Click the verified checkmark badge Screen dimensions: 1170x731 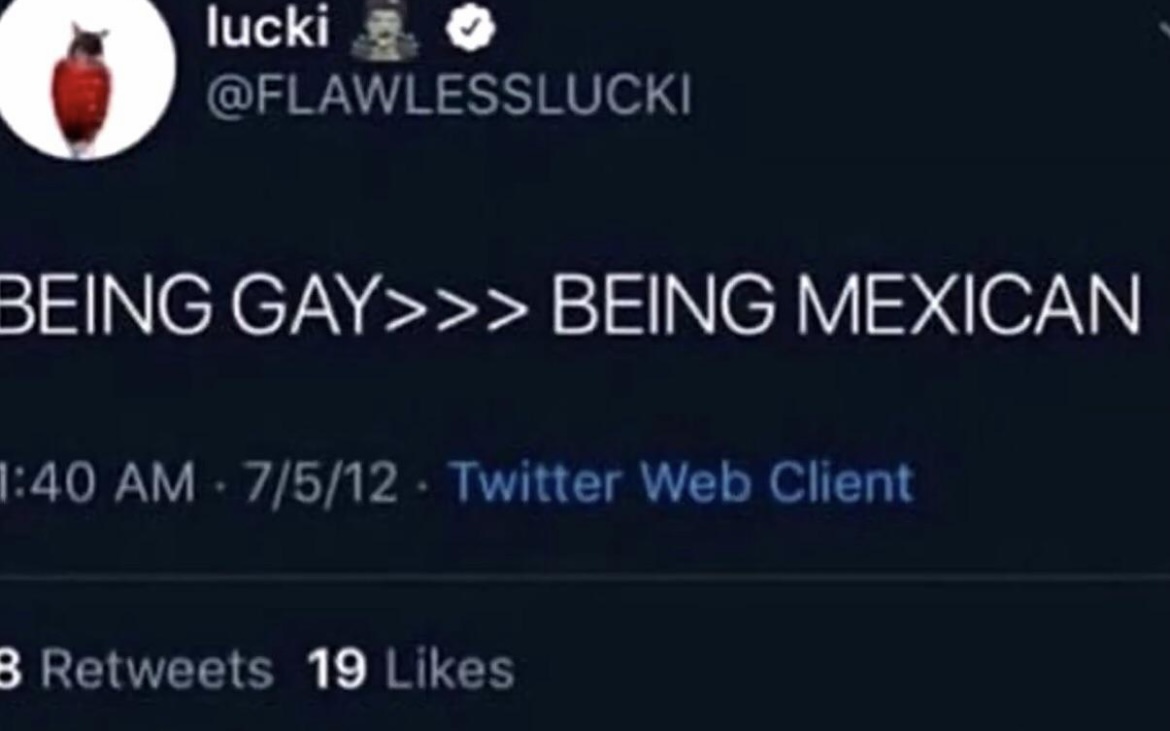[x=470, y=29]
